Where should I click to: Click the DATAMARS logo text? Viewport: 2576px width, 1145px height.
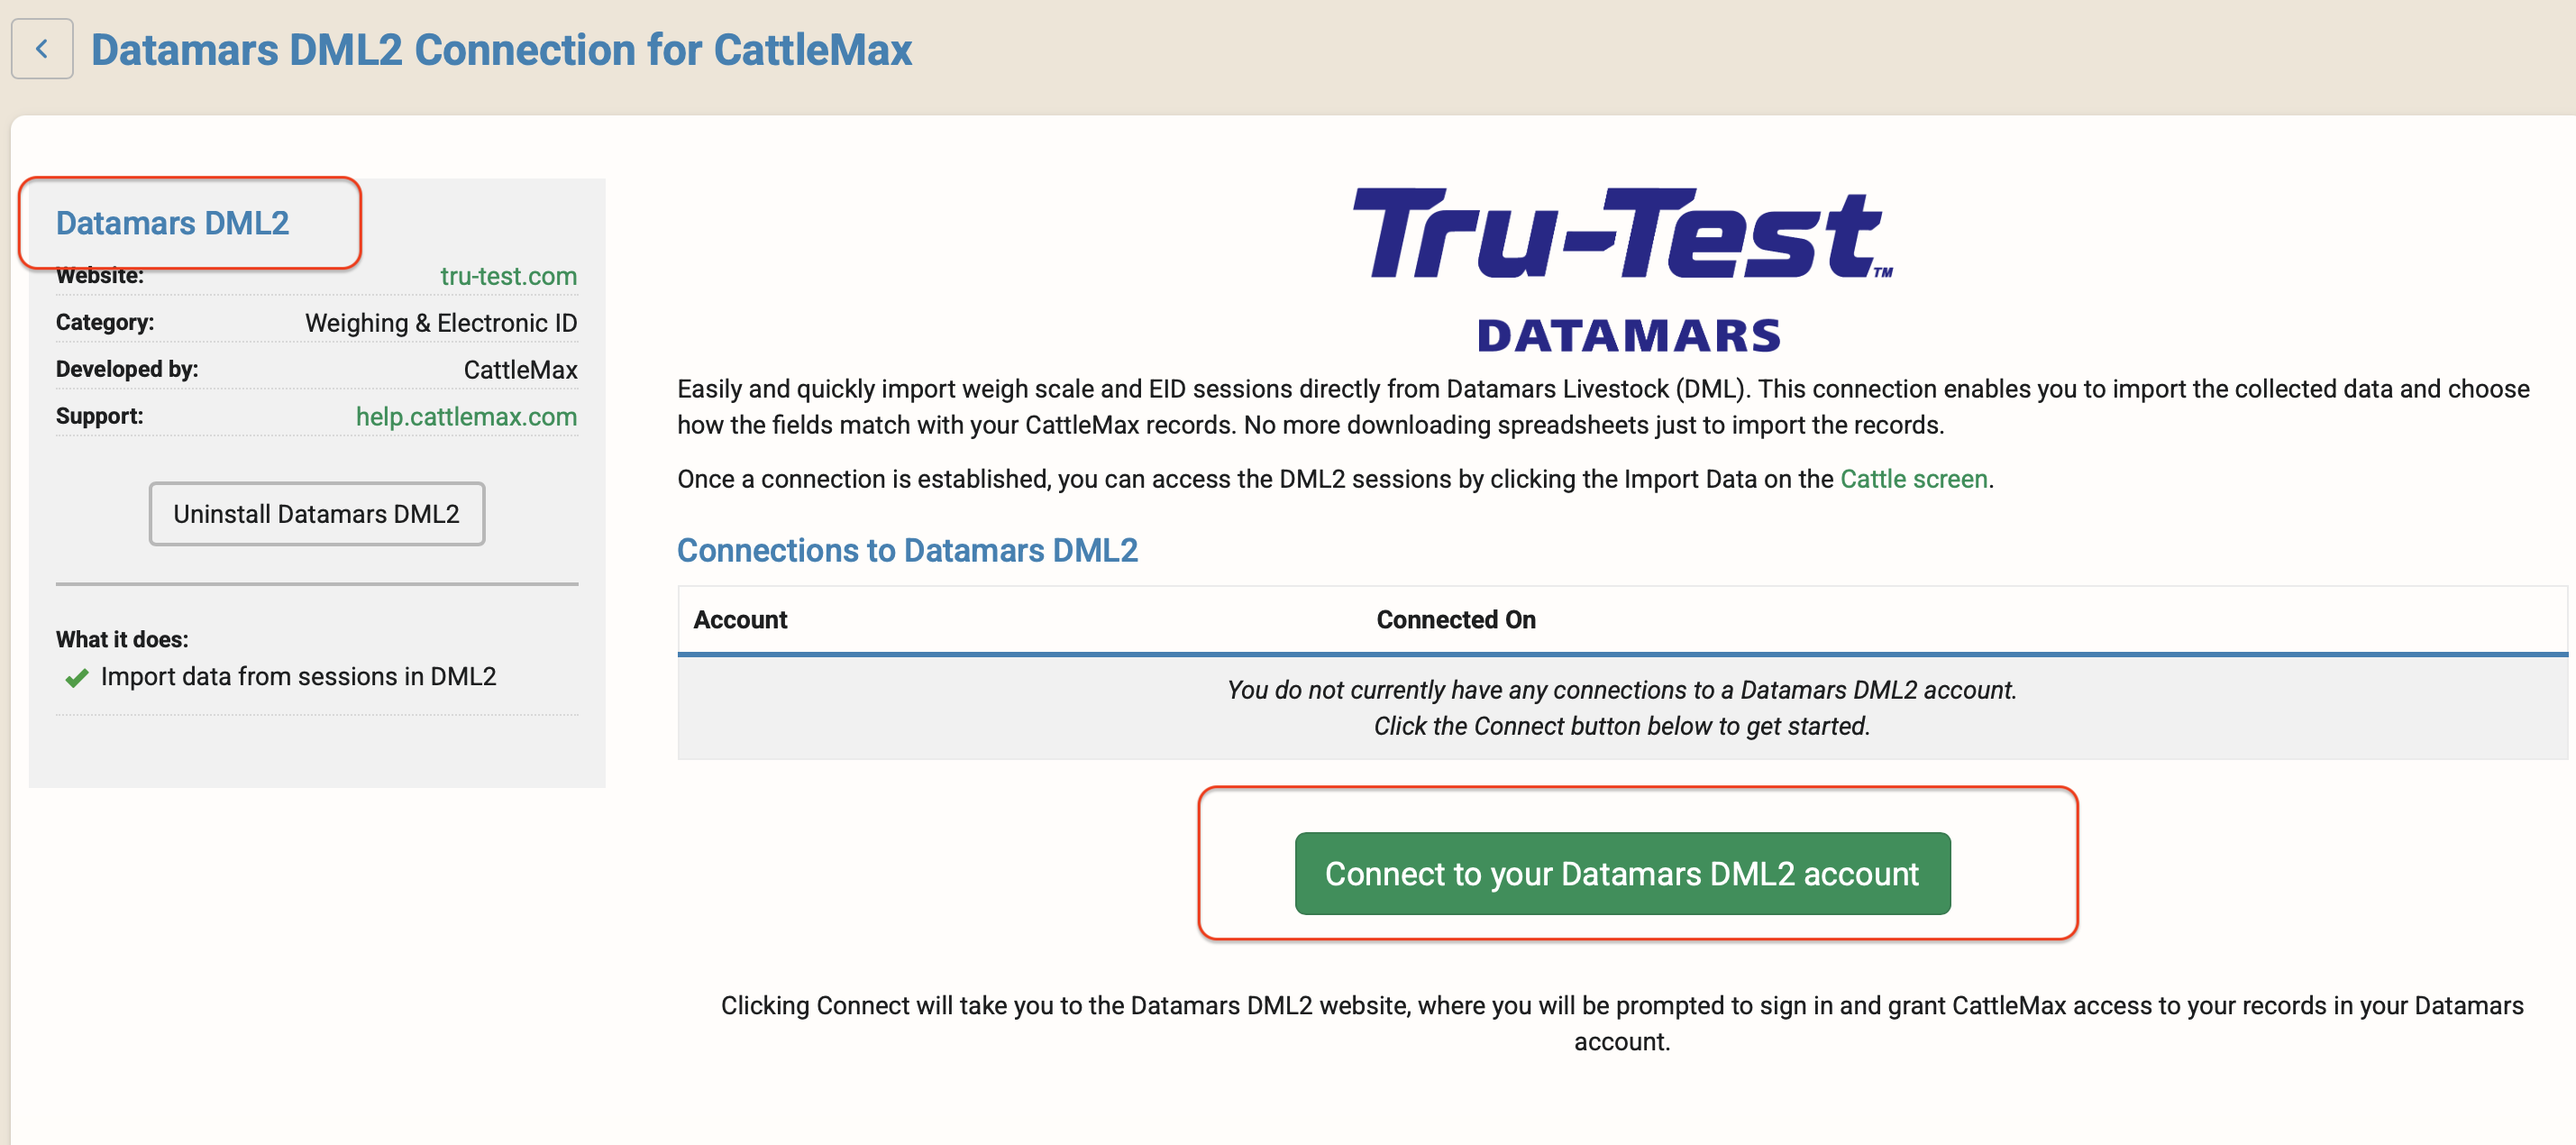[x=1629, y=336]
